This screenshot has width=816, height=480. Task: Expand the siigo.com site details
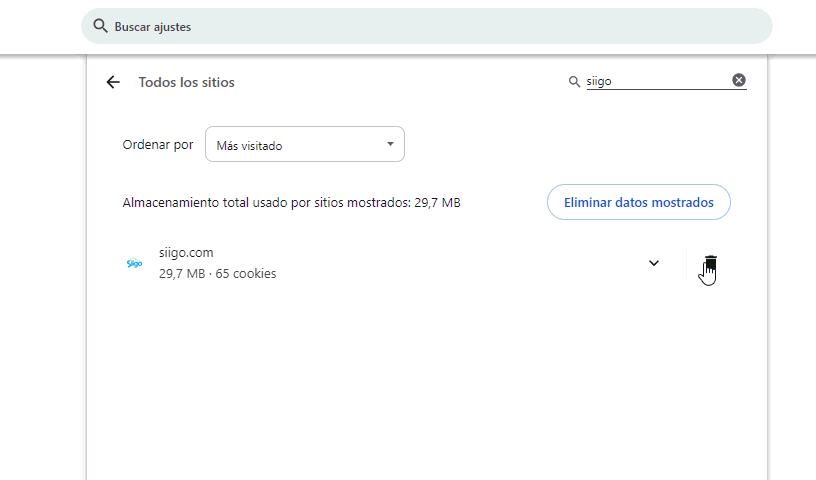tap(654, 263)
